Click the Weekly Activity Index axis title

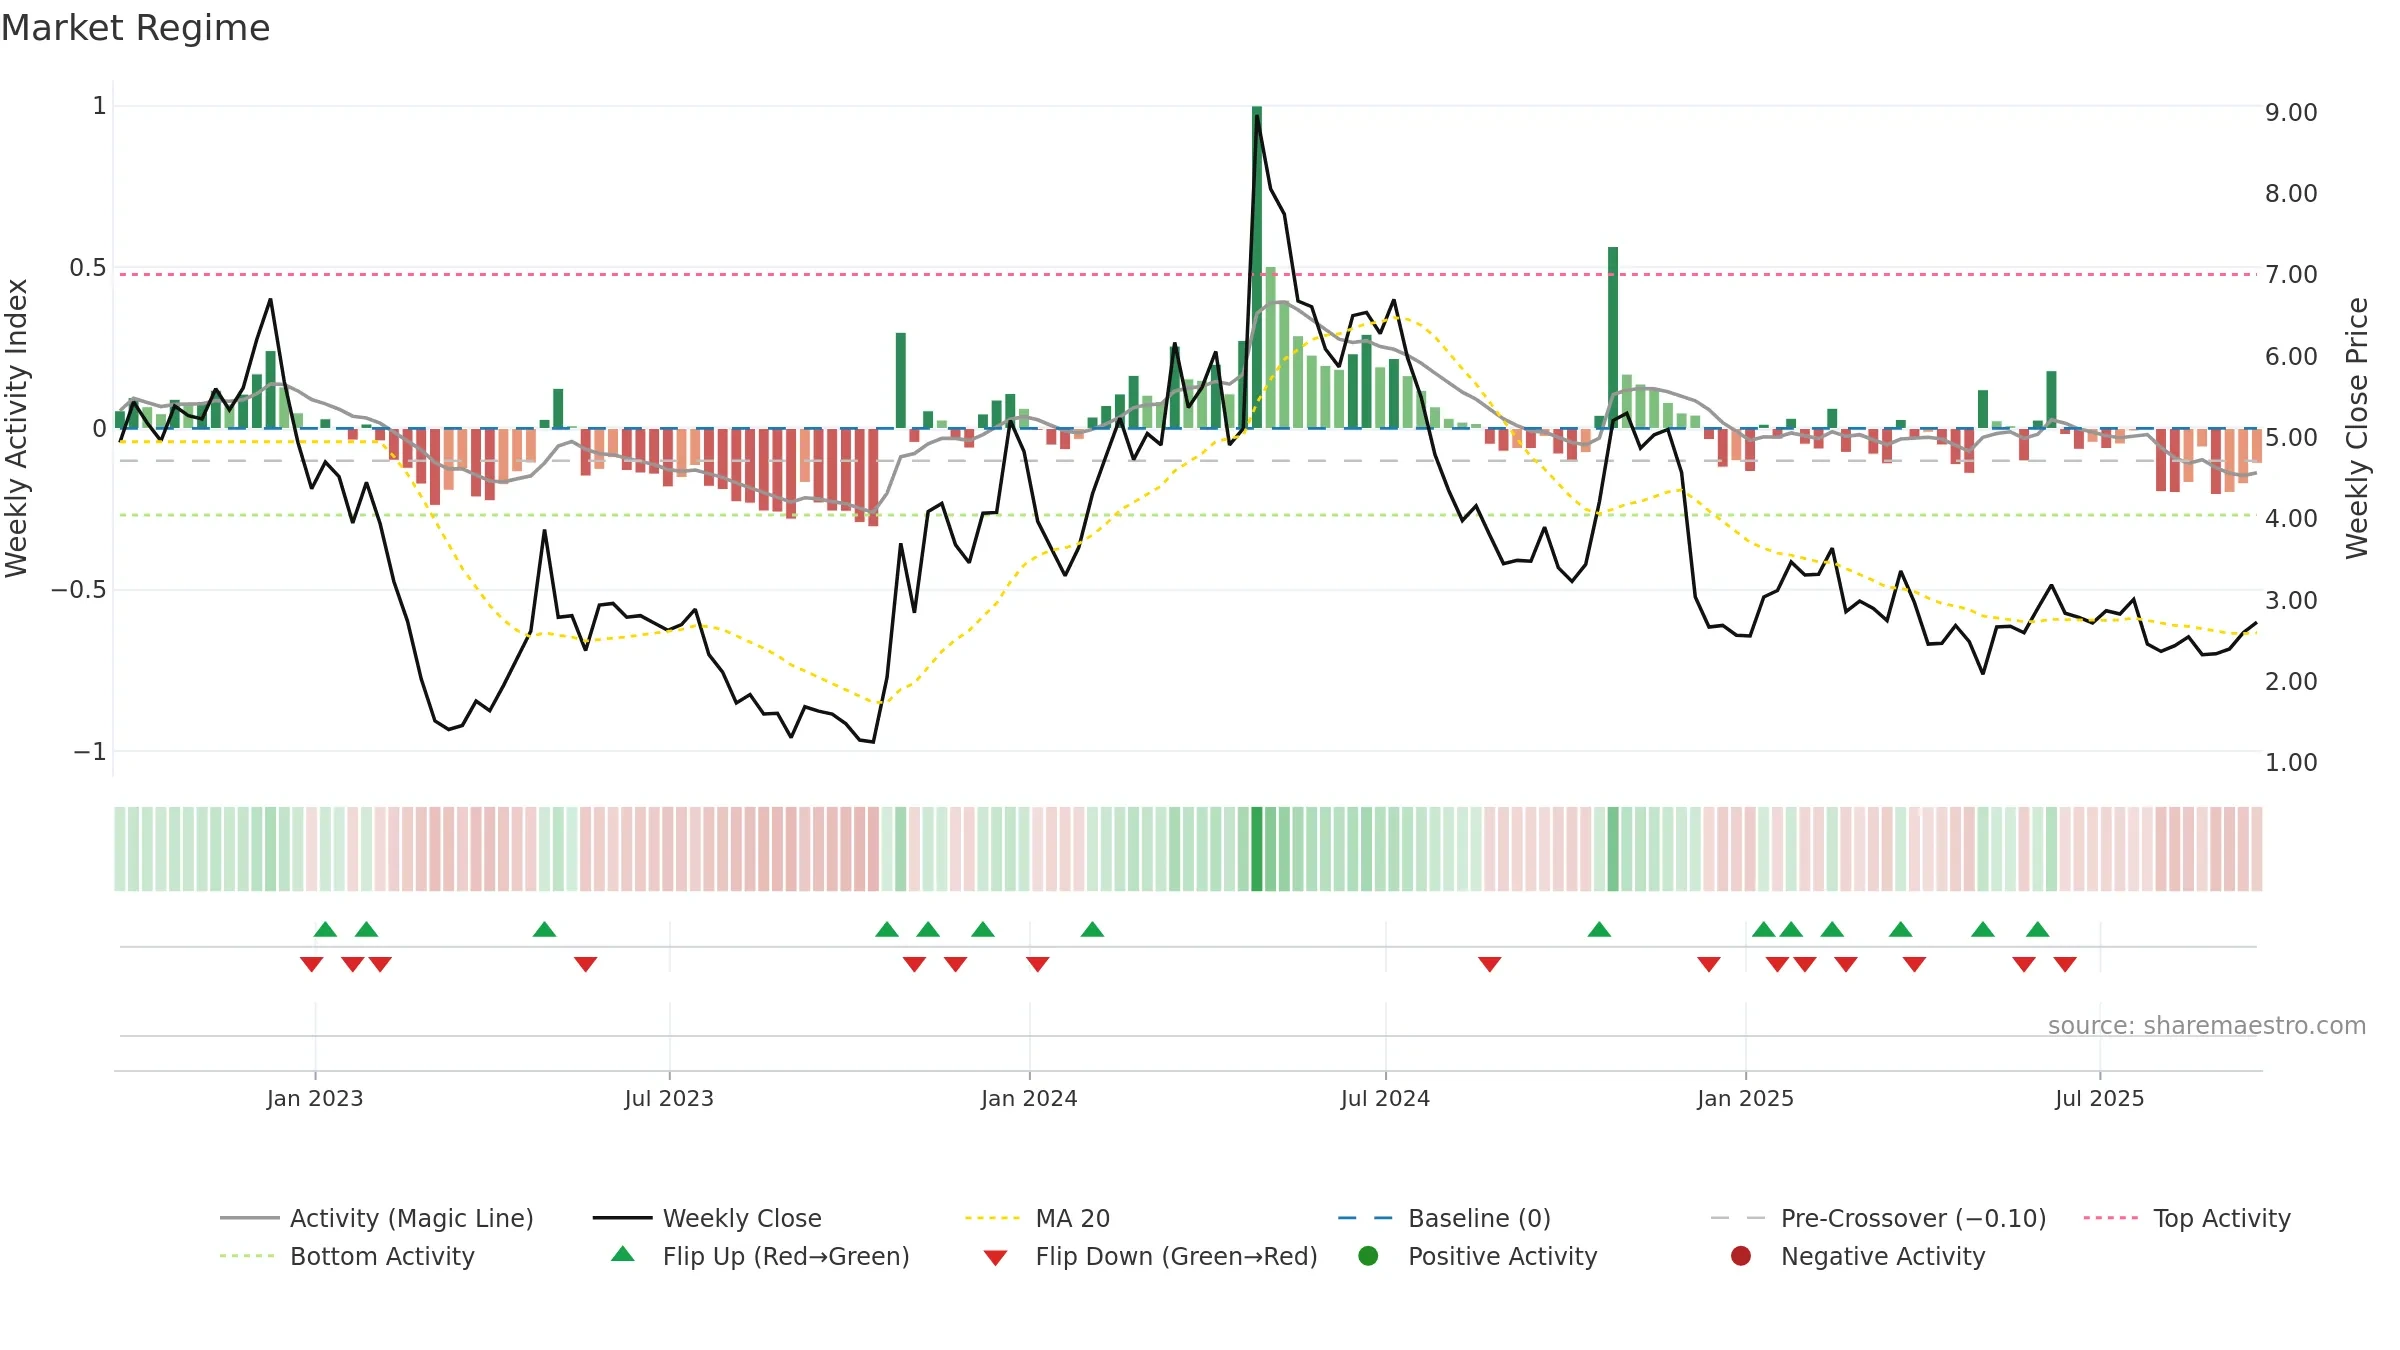tap(16, 428)
